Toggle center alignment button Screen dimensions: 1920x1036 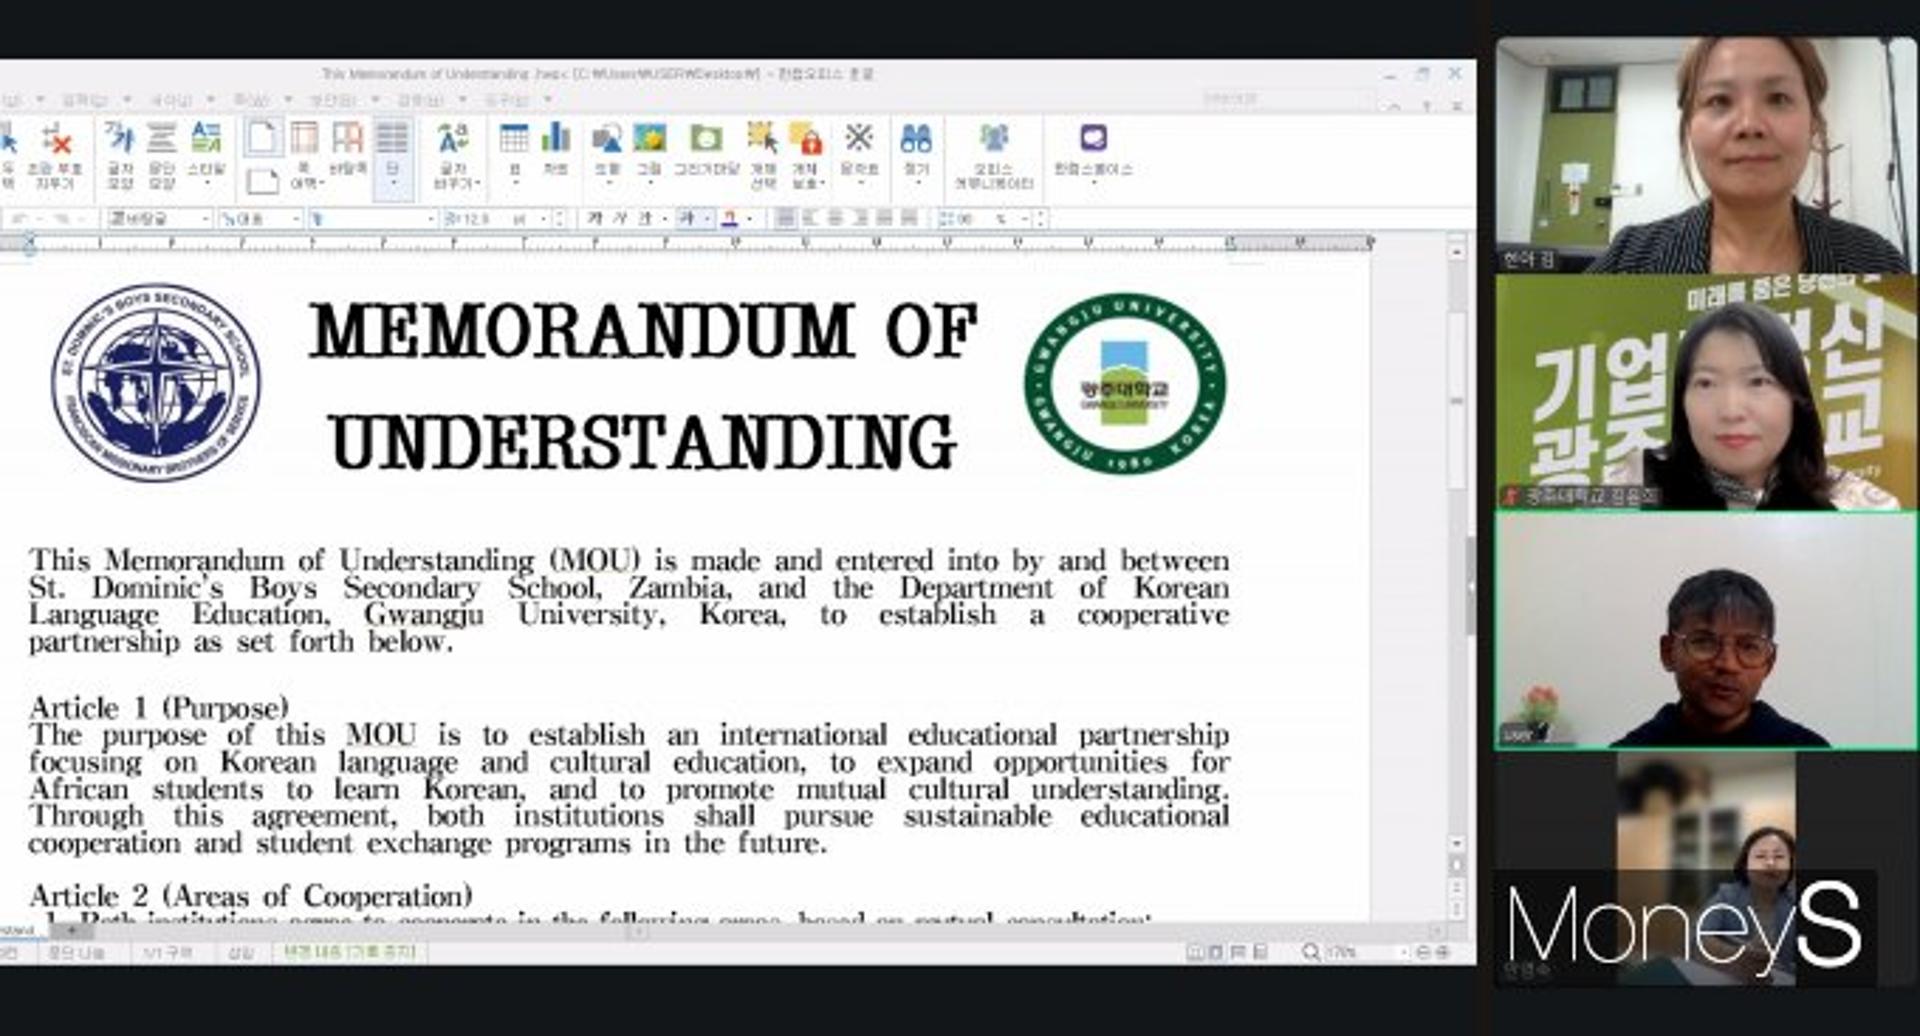tap(836, 217)
